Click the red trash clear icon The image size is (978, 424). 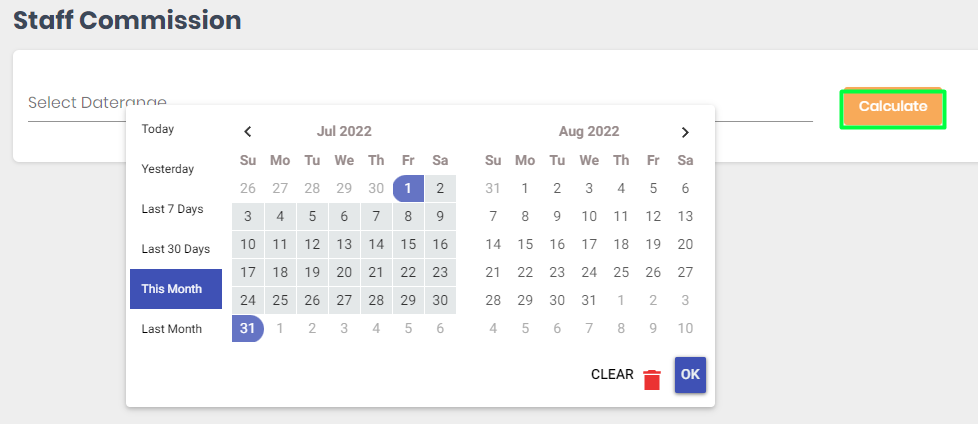[x=652, y=379]
